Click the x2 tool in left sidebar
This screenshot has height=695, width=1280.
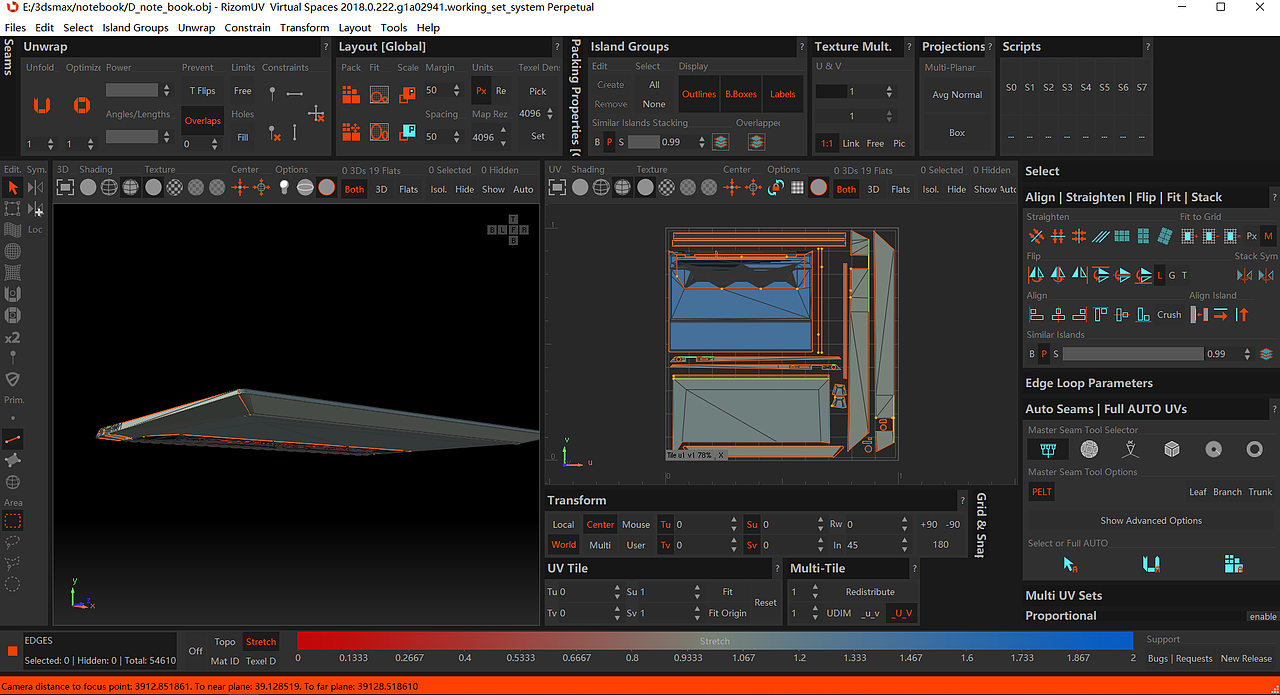13,337
